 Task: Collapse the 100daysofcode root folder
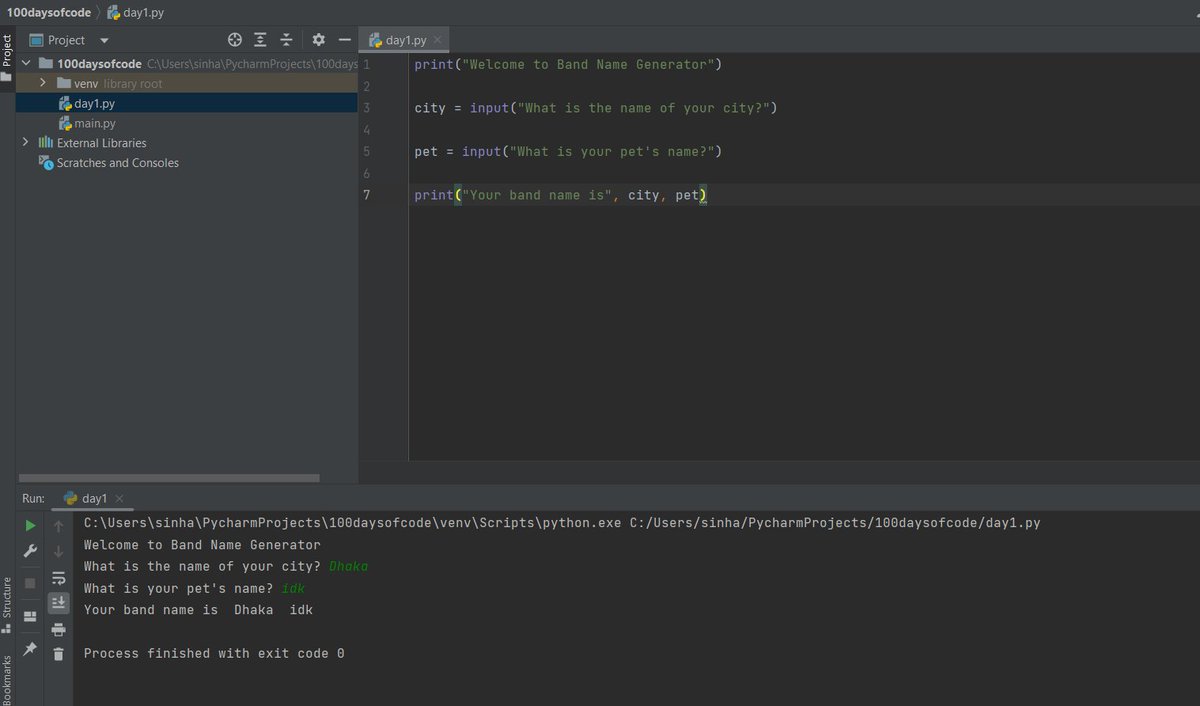coord(26,64)
